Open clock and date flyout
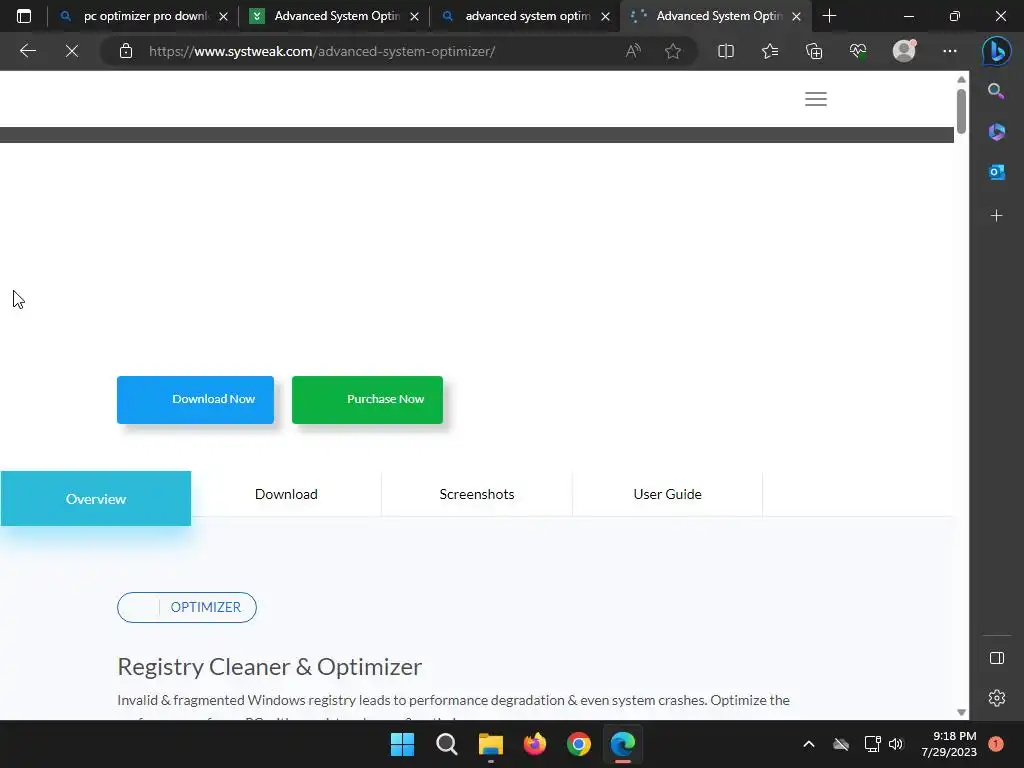Screen dimensions: 1024x768 click(949, 744)
